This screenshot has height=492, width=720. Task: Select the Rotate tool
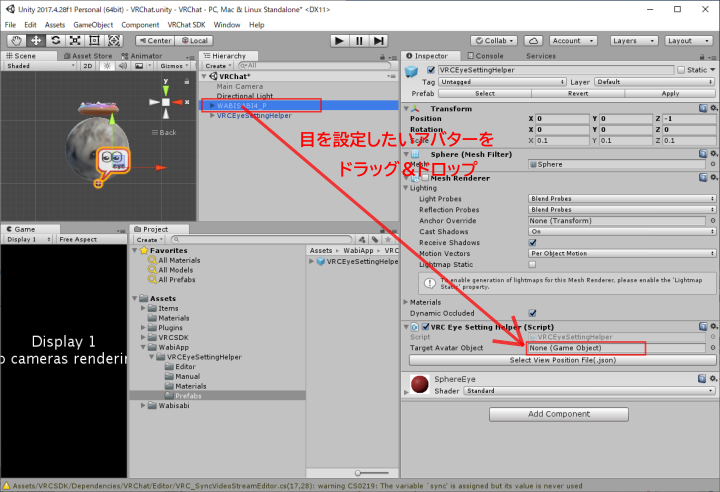coord(56,40)
